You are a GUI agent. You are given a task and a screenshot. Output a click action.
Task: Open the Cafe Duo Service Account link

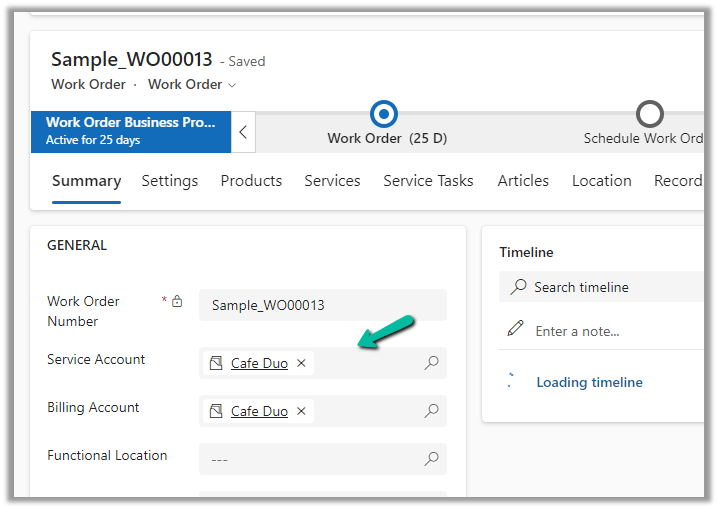tap(259, 363)
